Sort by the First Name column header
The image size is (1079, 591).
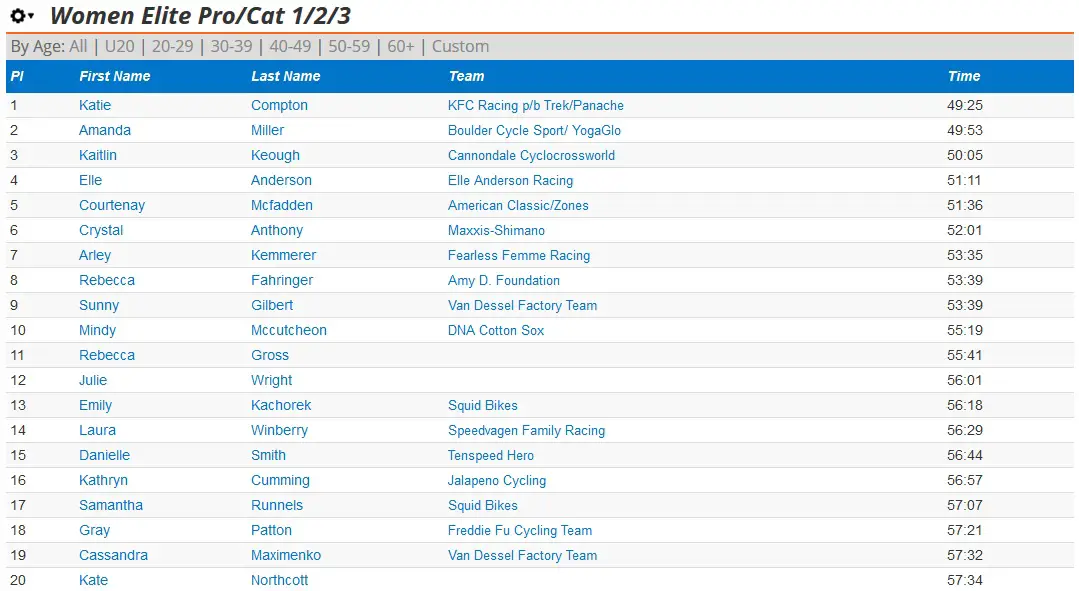tap(114, 76)
